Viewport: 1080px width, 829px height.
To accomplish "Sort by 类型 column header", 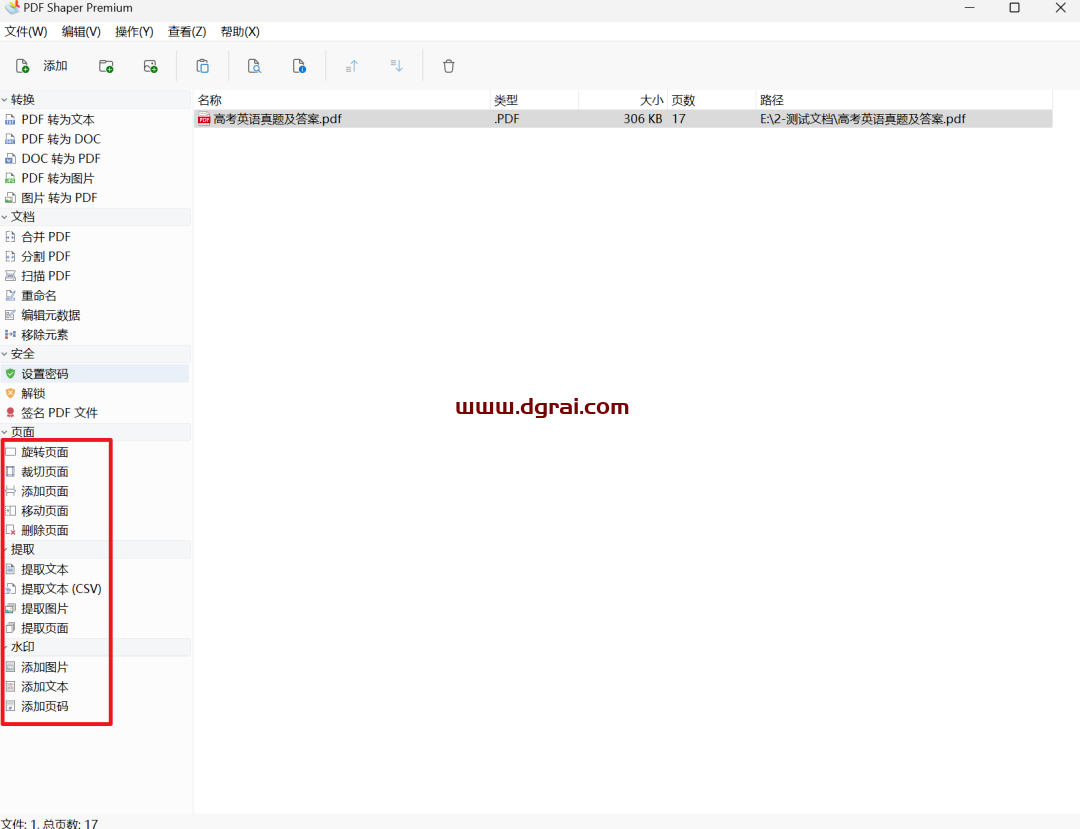I will pos(534,100).
